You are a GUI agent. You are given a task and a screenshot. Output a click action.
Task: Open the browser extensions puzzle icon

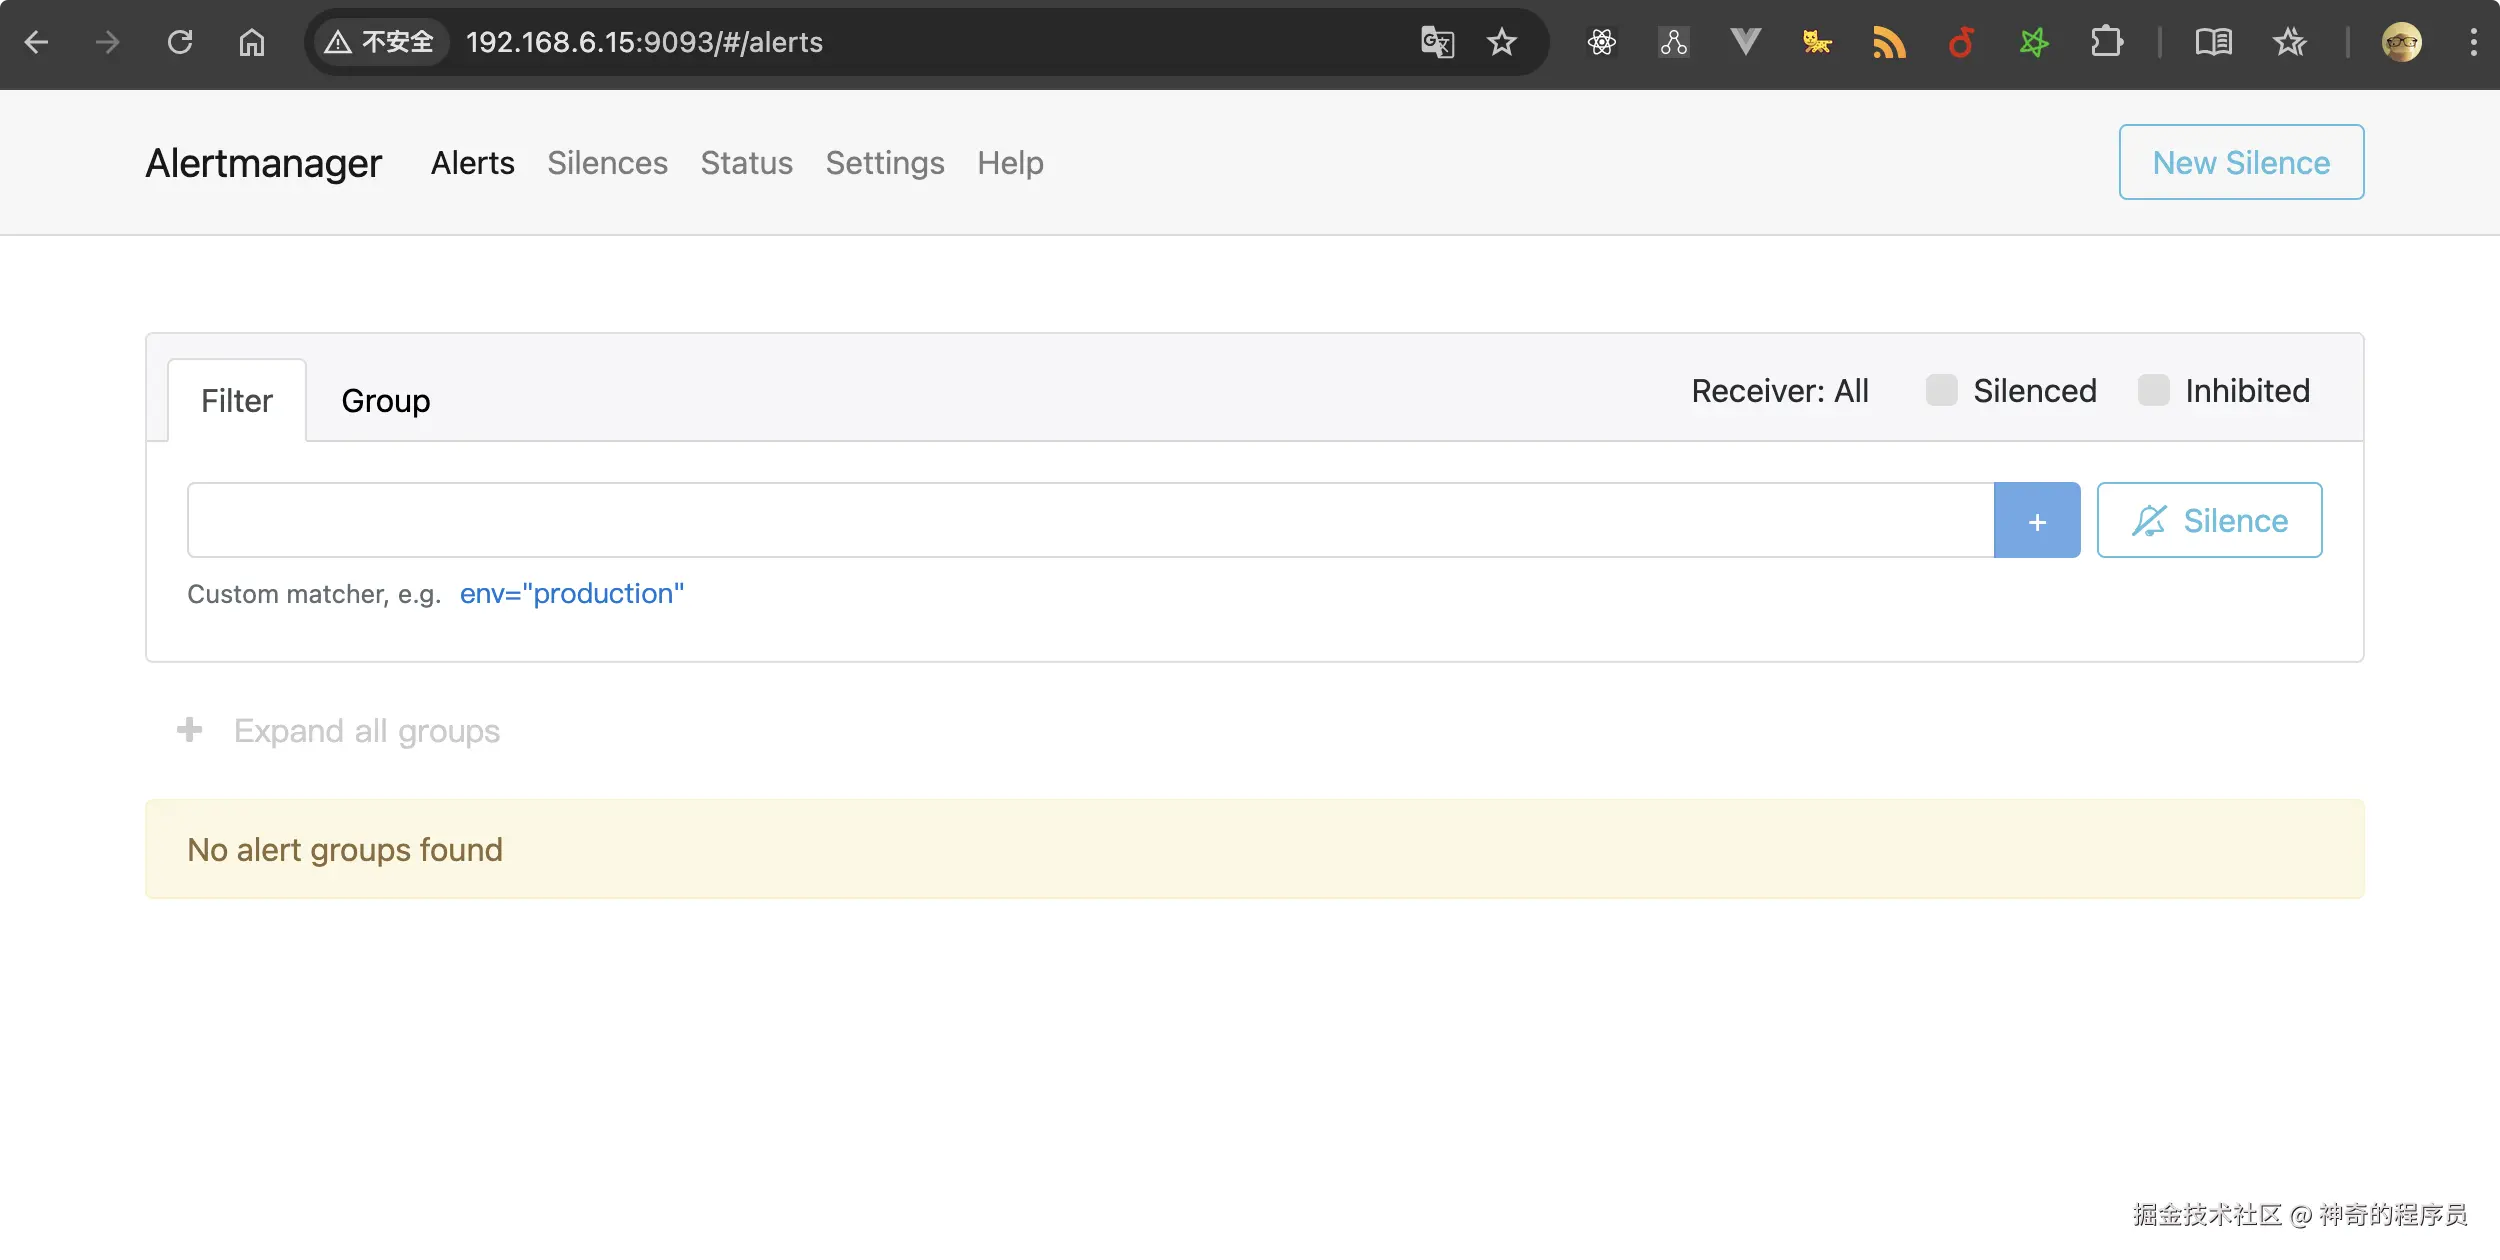2106,42
